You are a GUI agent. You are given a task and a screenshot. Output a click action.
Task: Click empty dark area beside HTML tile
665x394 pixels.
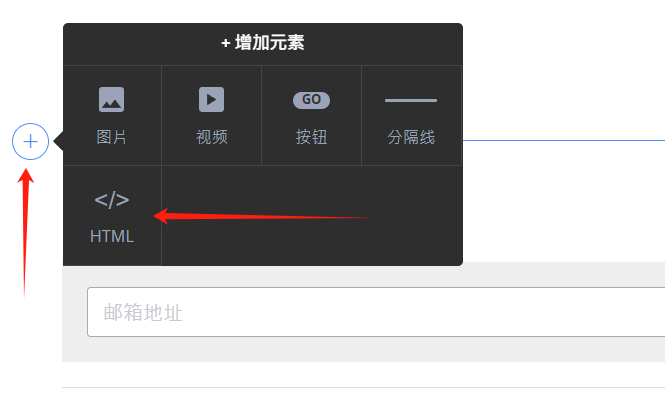312,215
